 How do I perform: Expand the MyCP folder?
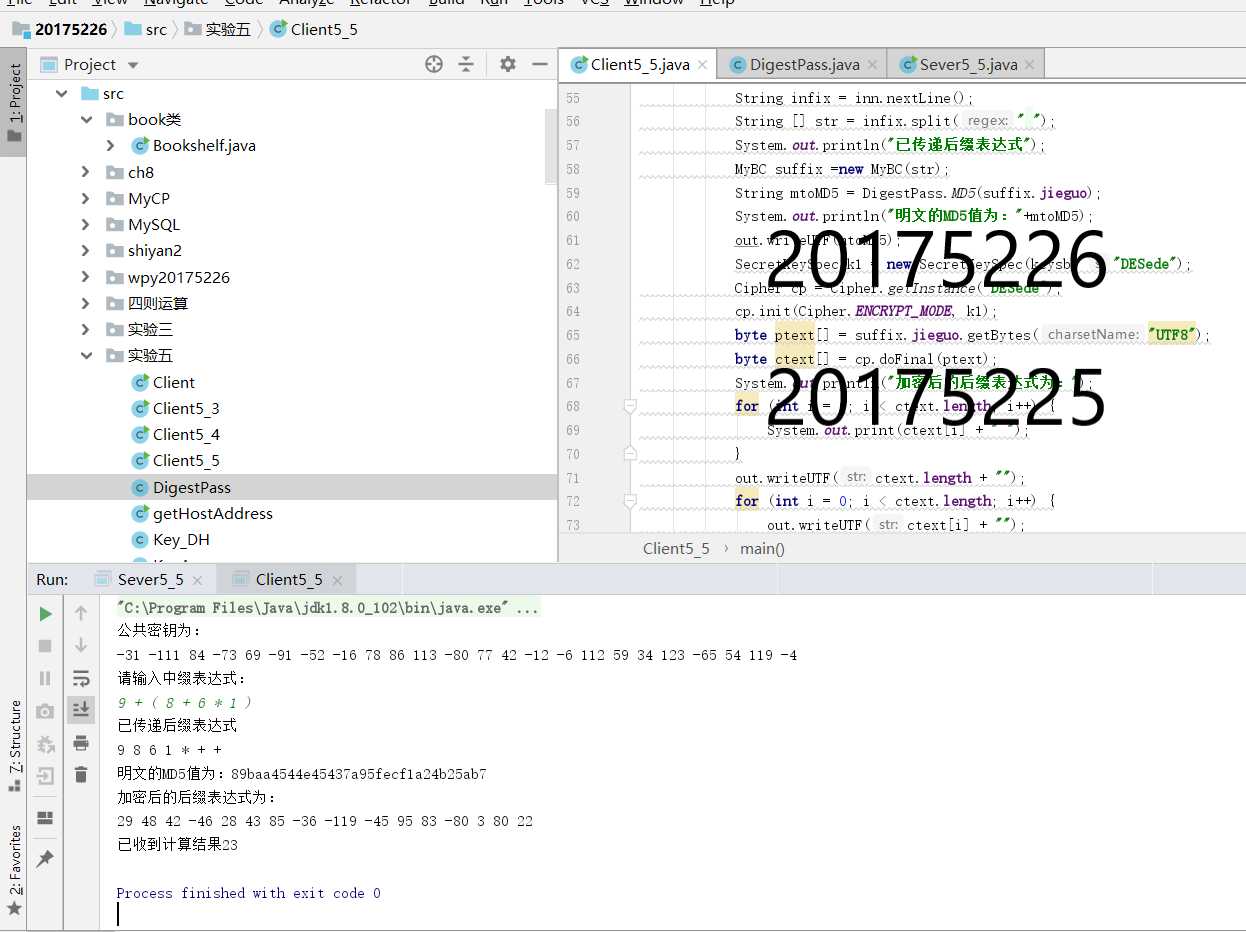click(86, 198)
